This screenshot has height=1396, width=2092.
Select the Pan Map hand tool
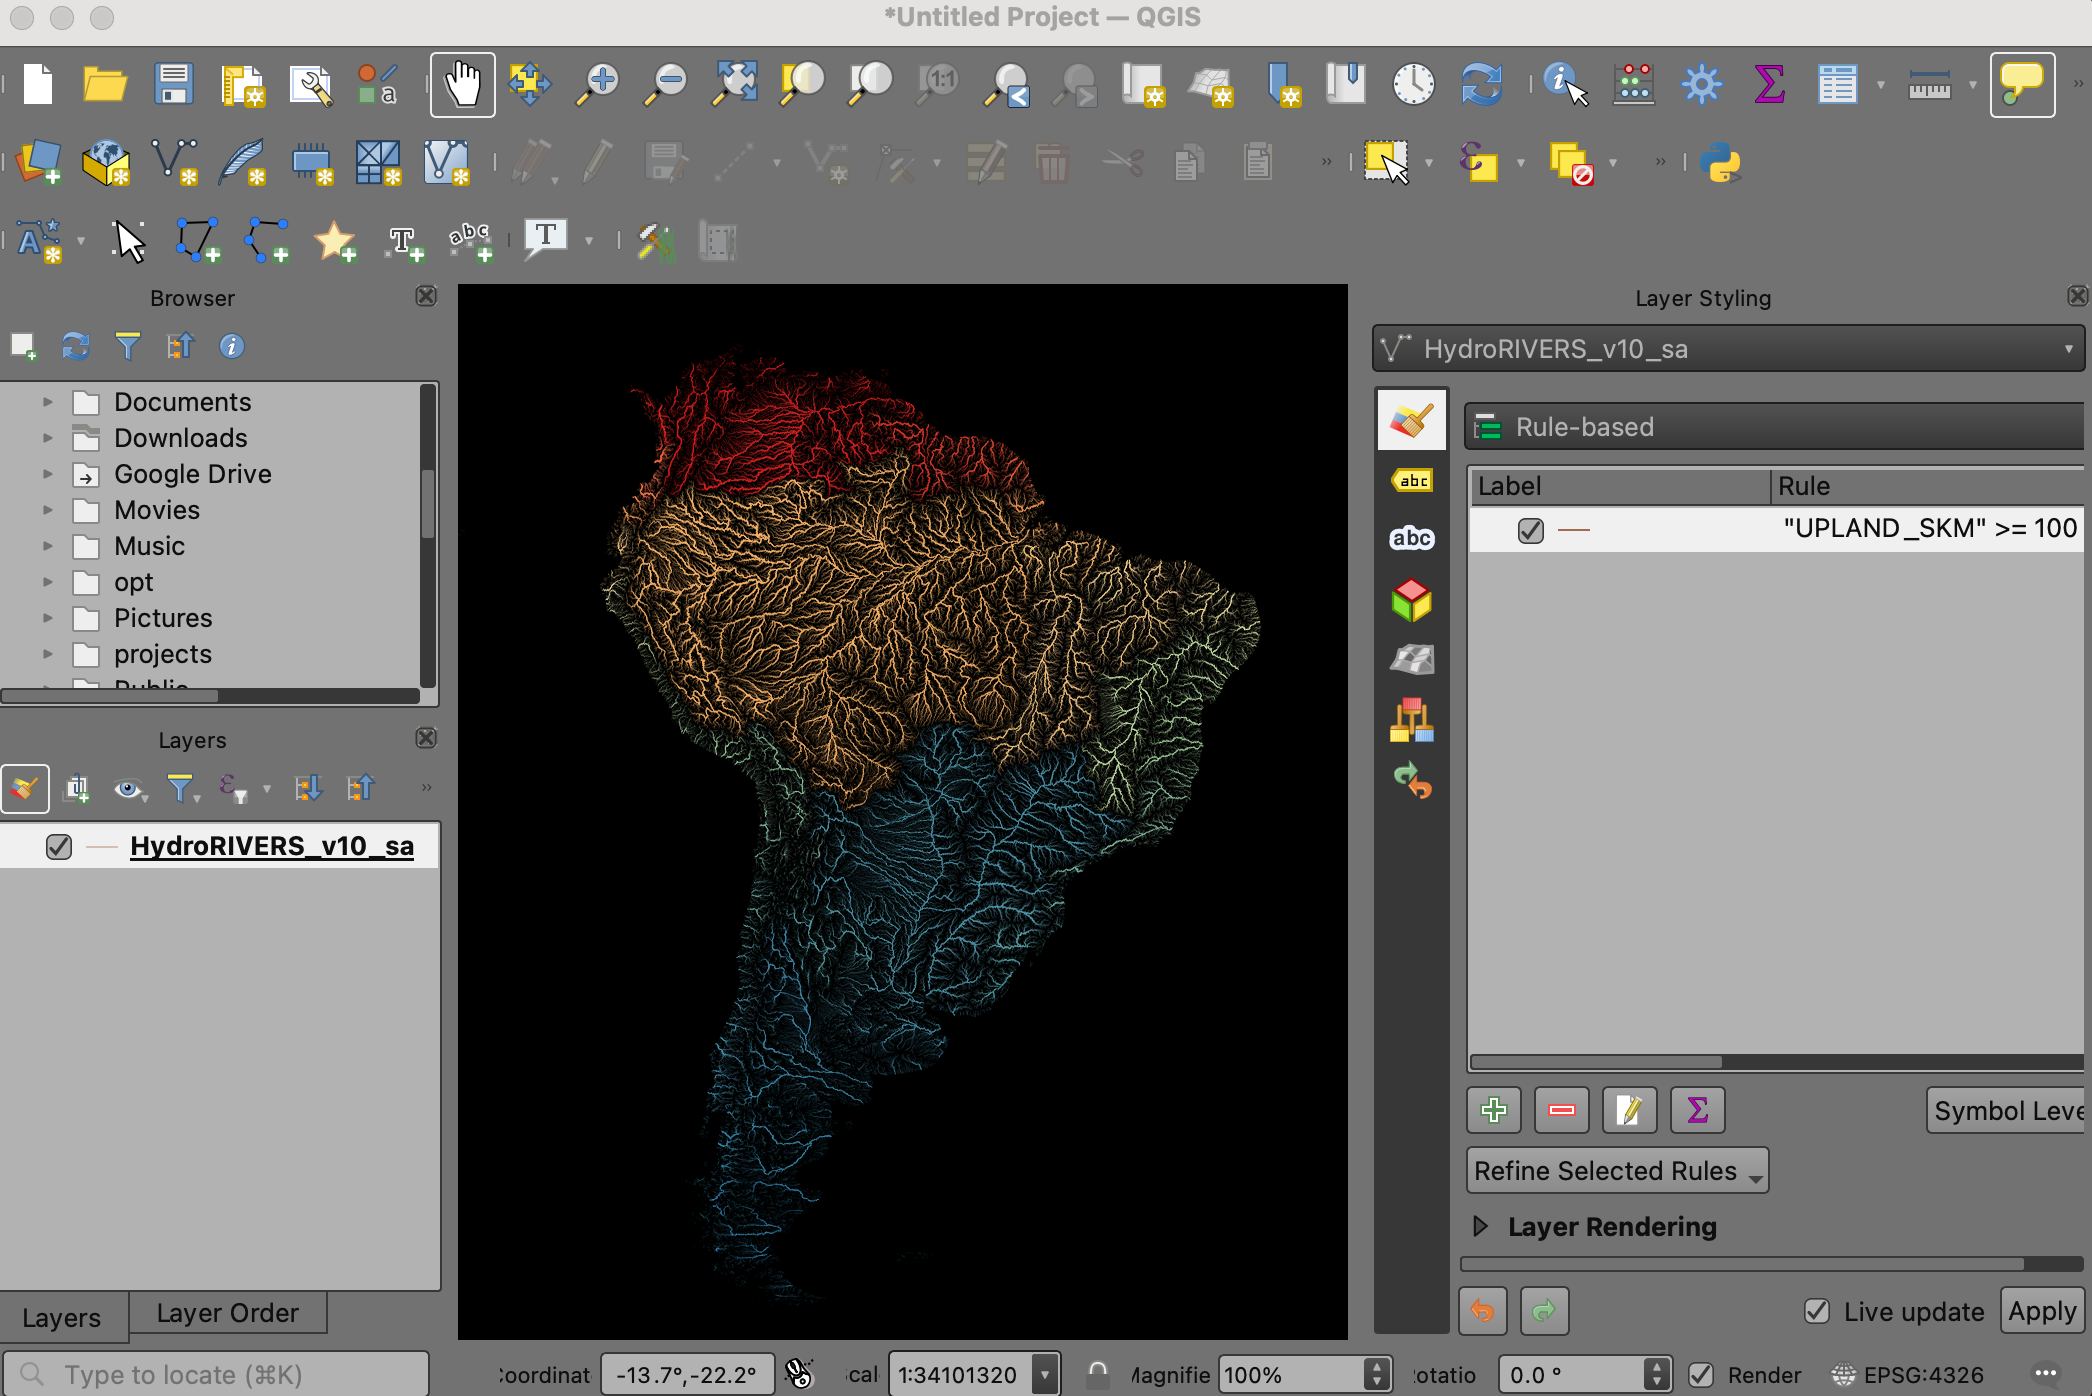pyautogui.click(x=463, y=85)
